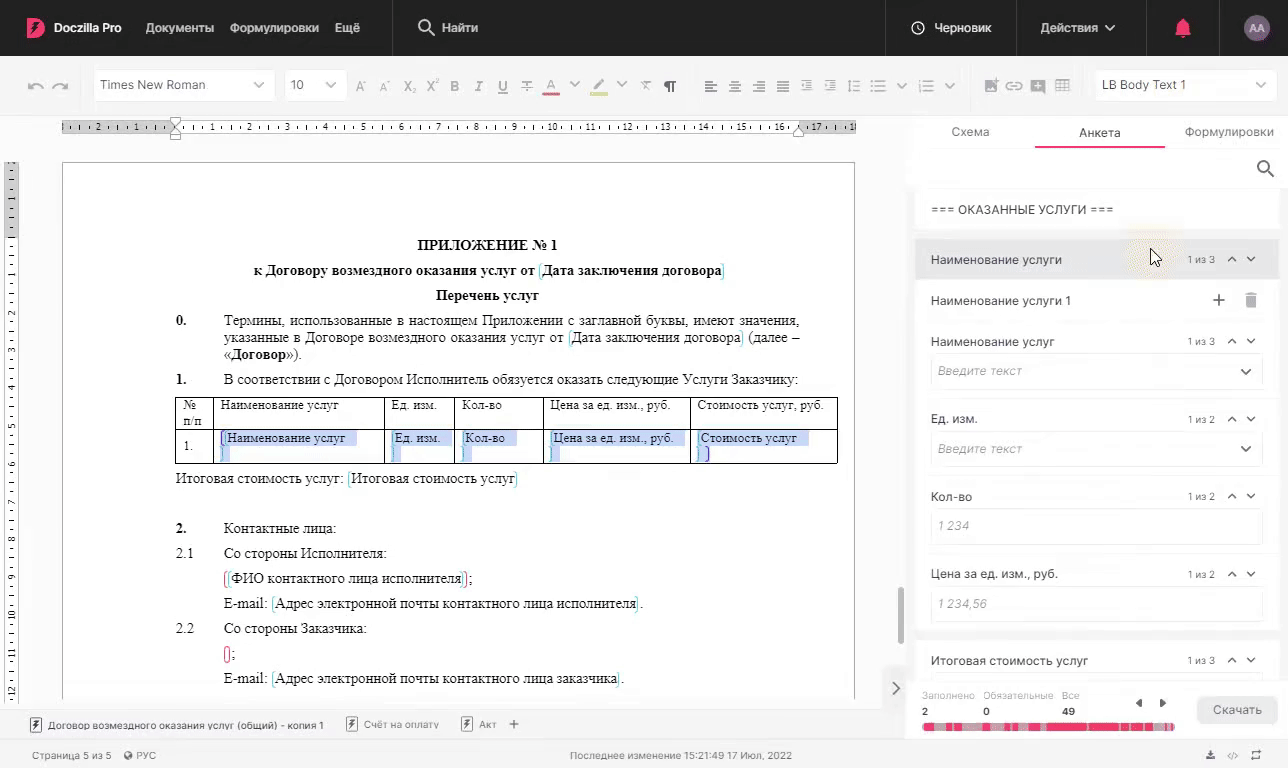Open the Документы menu
1288x768 pixels.
180,28
